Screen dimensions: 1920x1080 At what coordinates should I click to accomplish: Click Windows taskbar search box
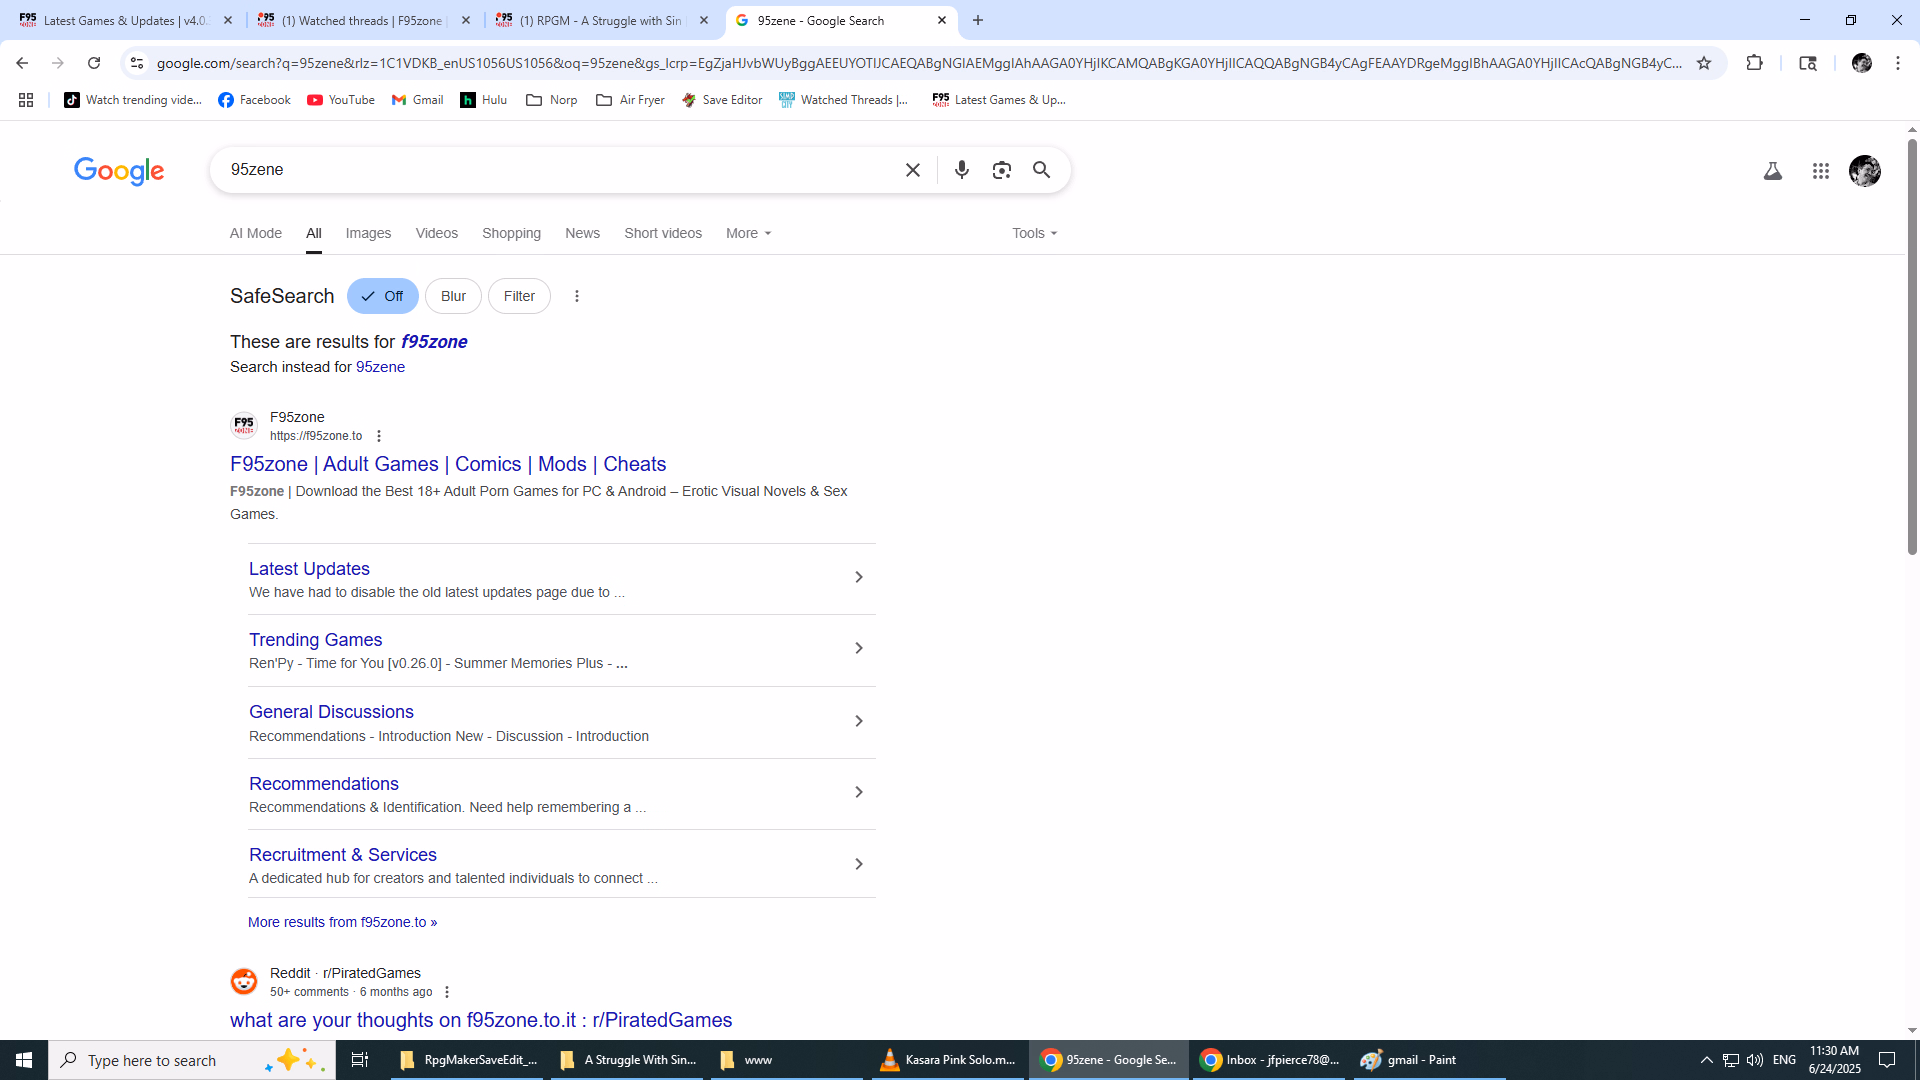pyautogui.click(x=192, y=1060)
